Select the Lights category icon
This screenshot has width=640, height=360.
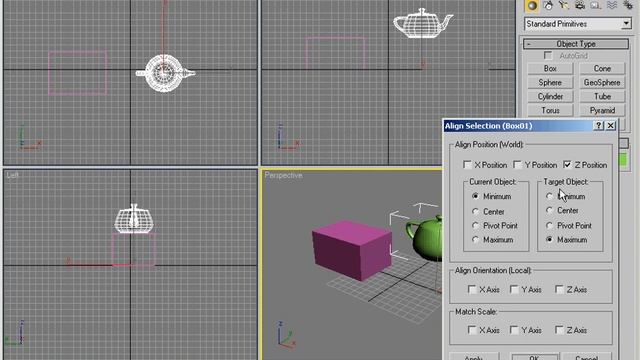(564, 5)
